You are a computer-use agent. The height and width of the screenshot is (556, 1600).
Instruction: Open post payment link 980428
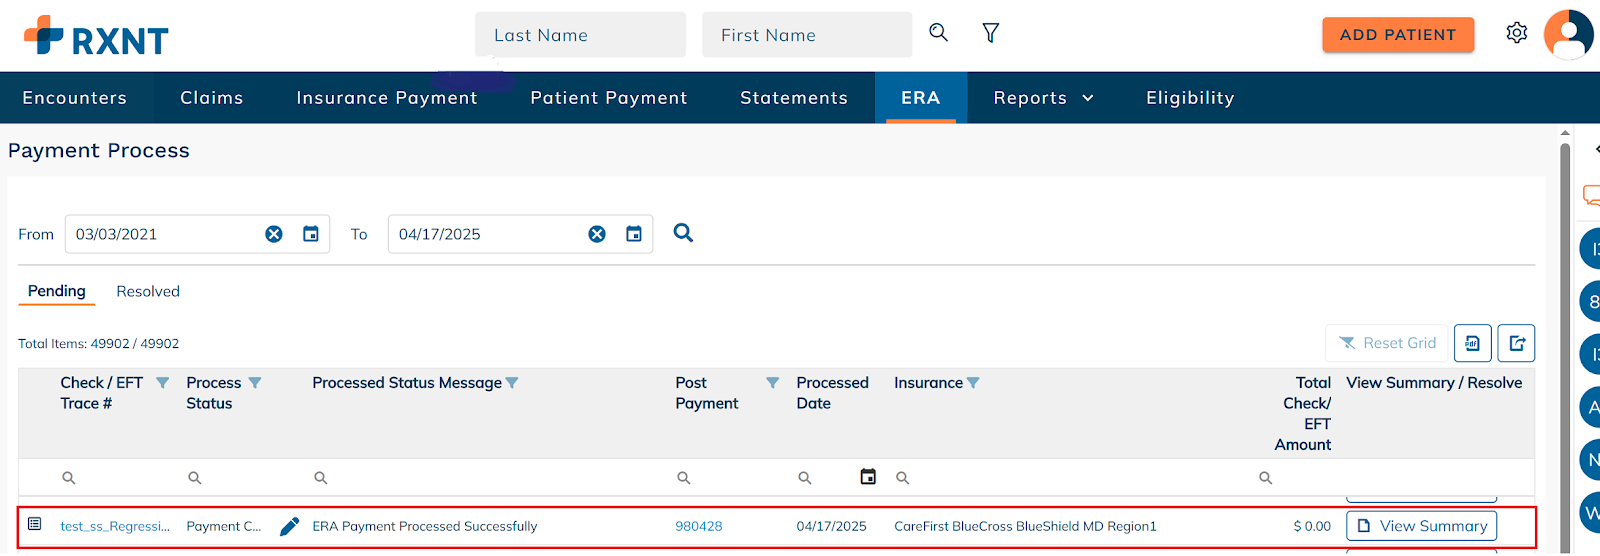pos(698,526)
